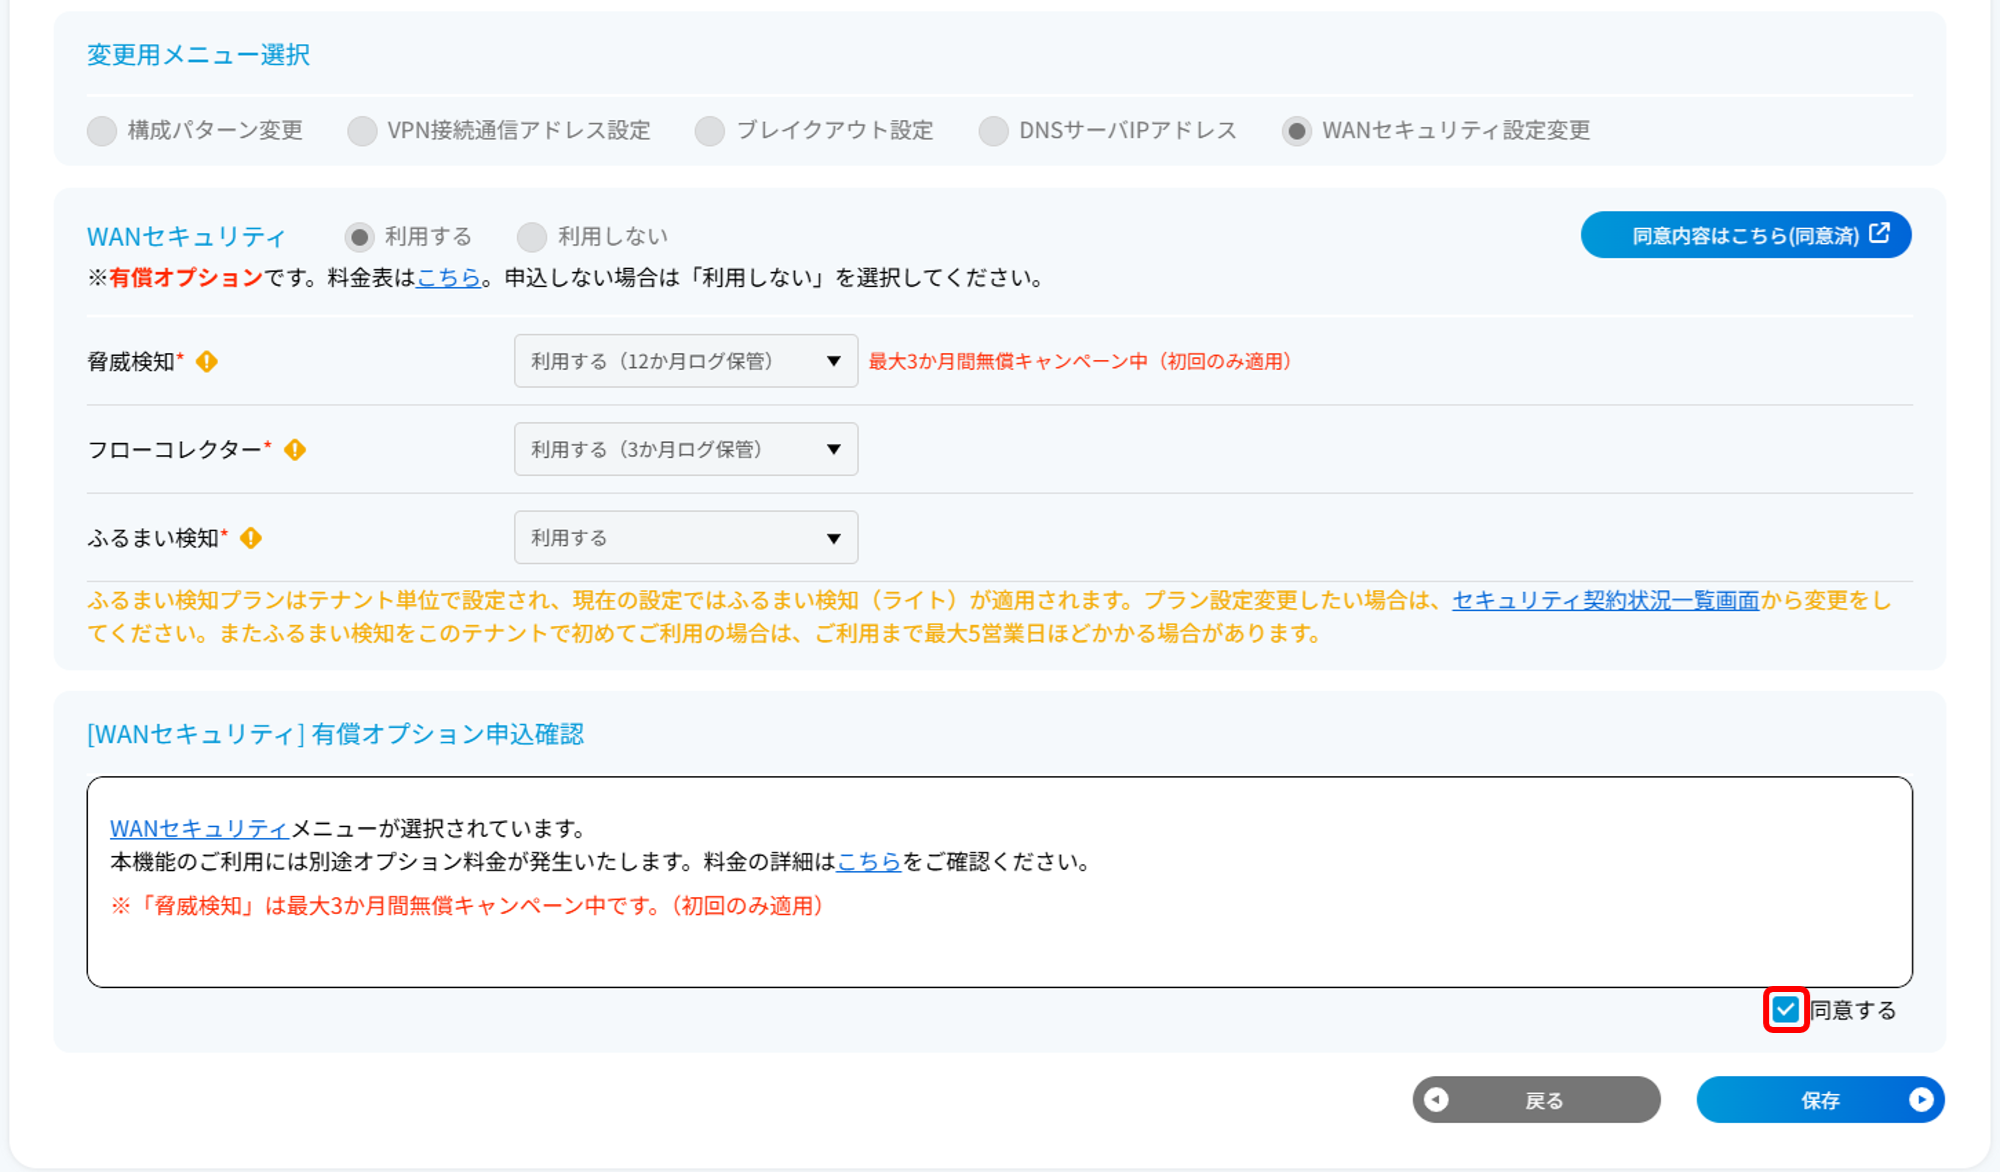Click the ふるまい検知 info warning icon

[251, 538]
